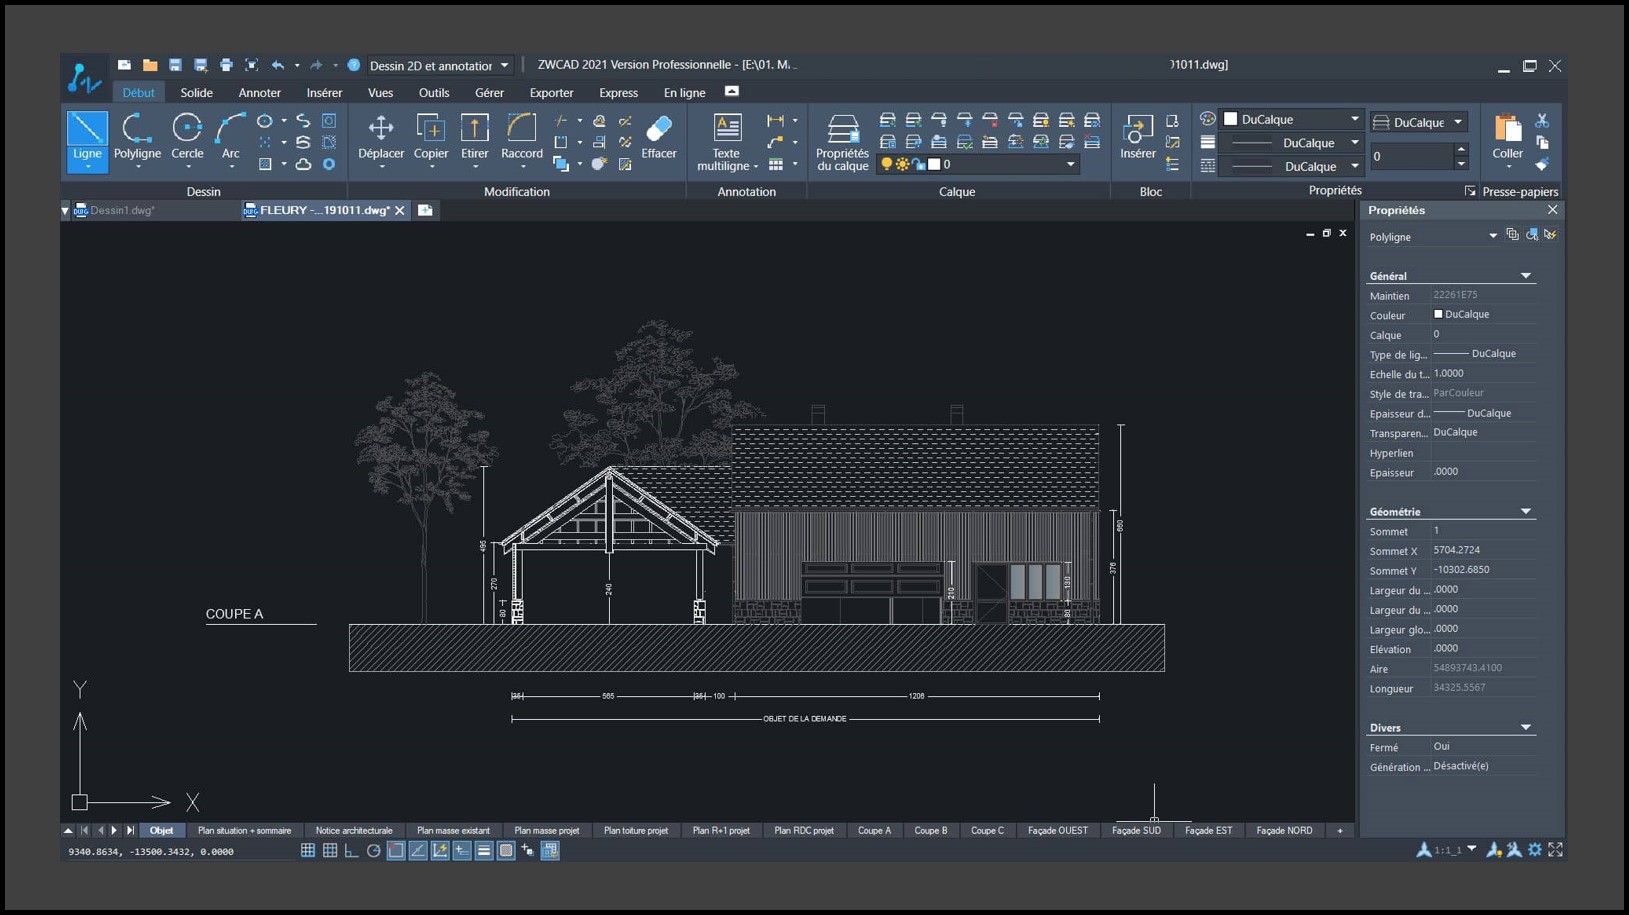Open the Annoter ribbon tab
Screen dimensions: 1629x915
(x=259, y=93)
